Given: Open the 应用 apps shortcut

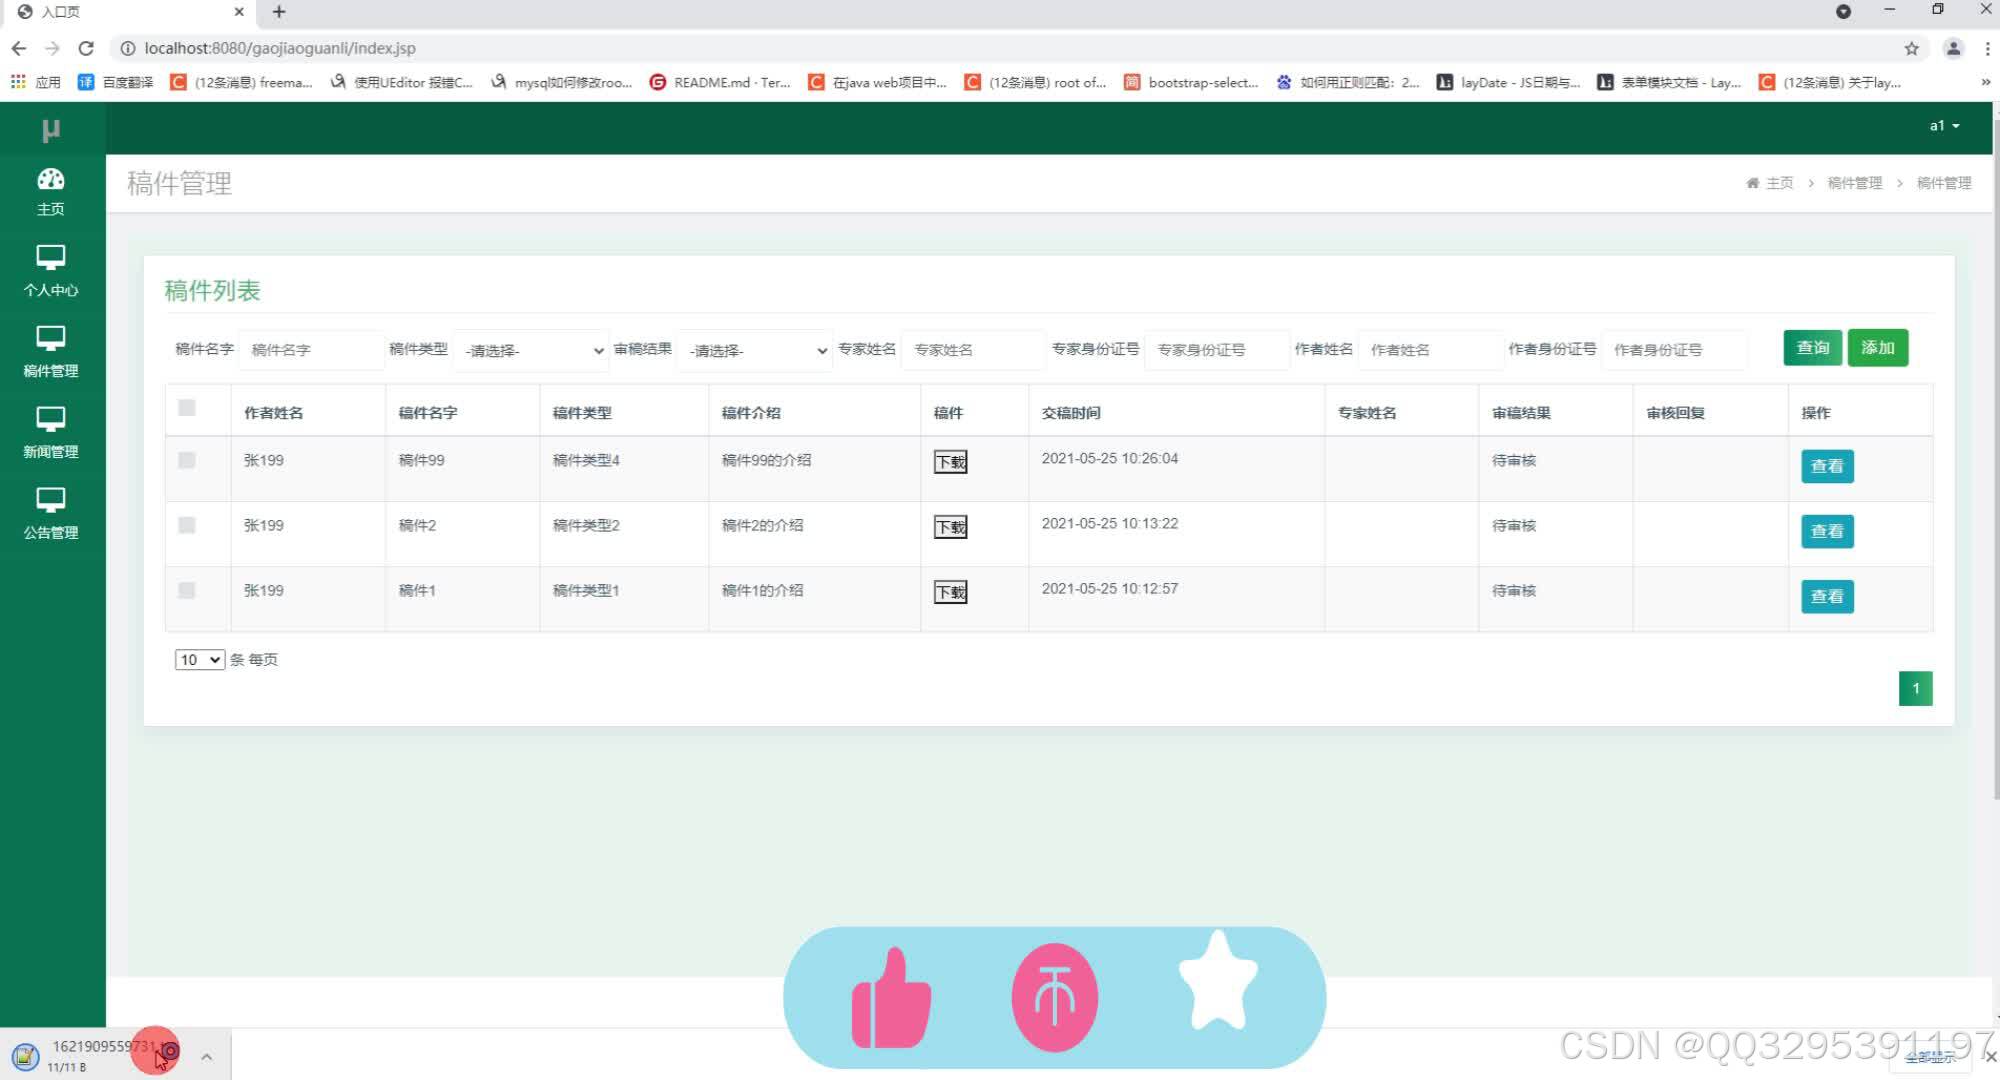Looking at the screenshot, I should (36, 82).
